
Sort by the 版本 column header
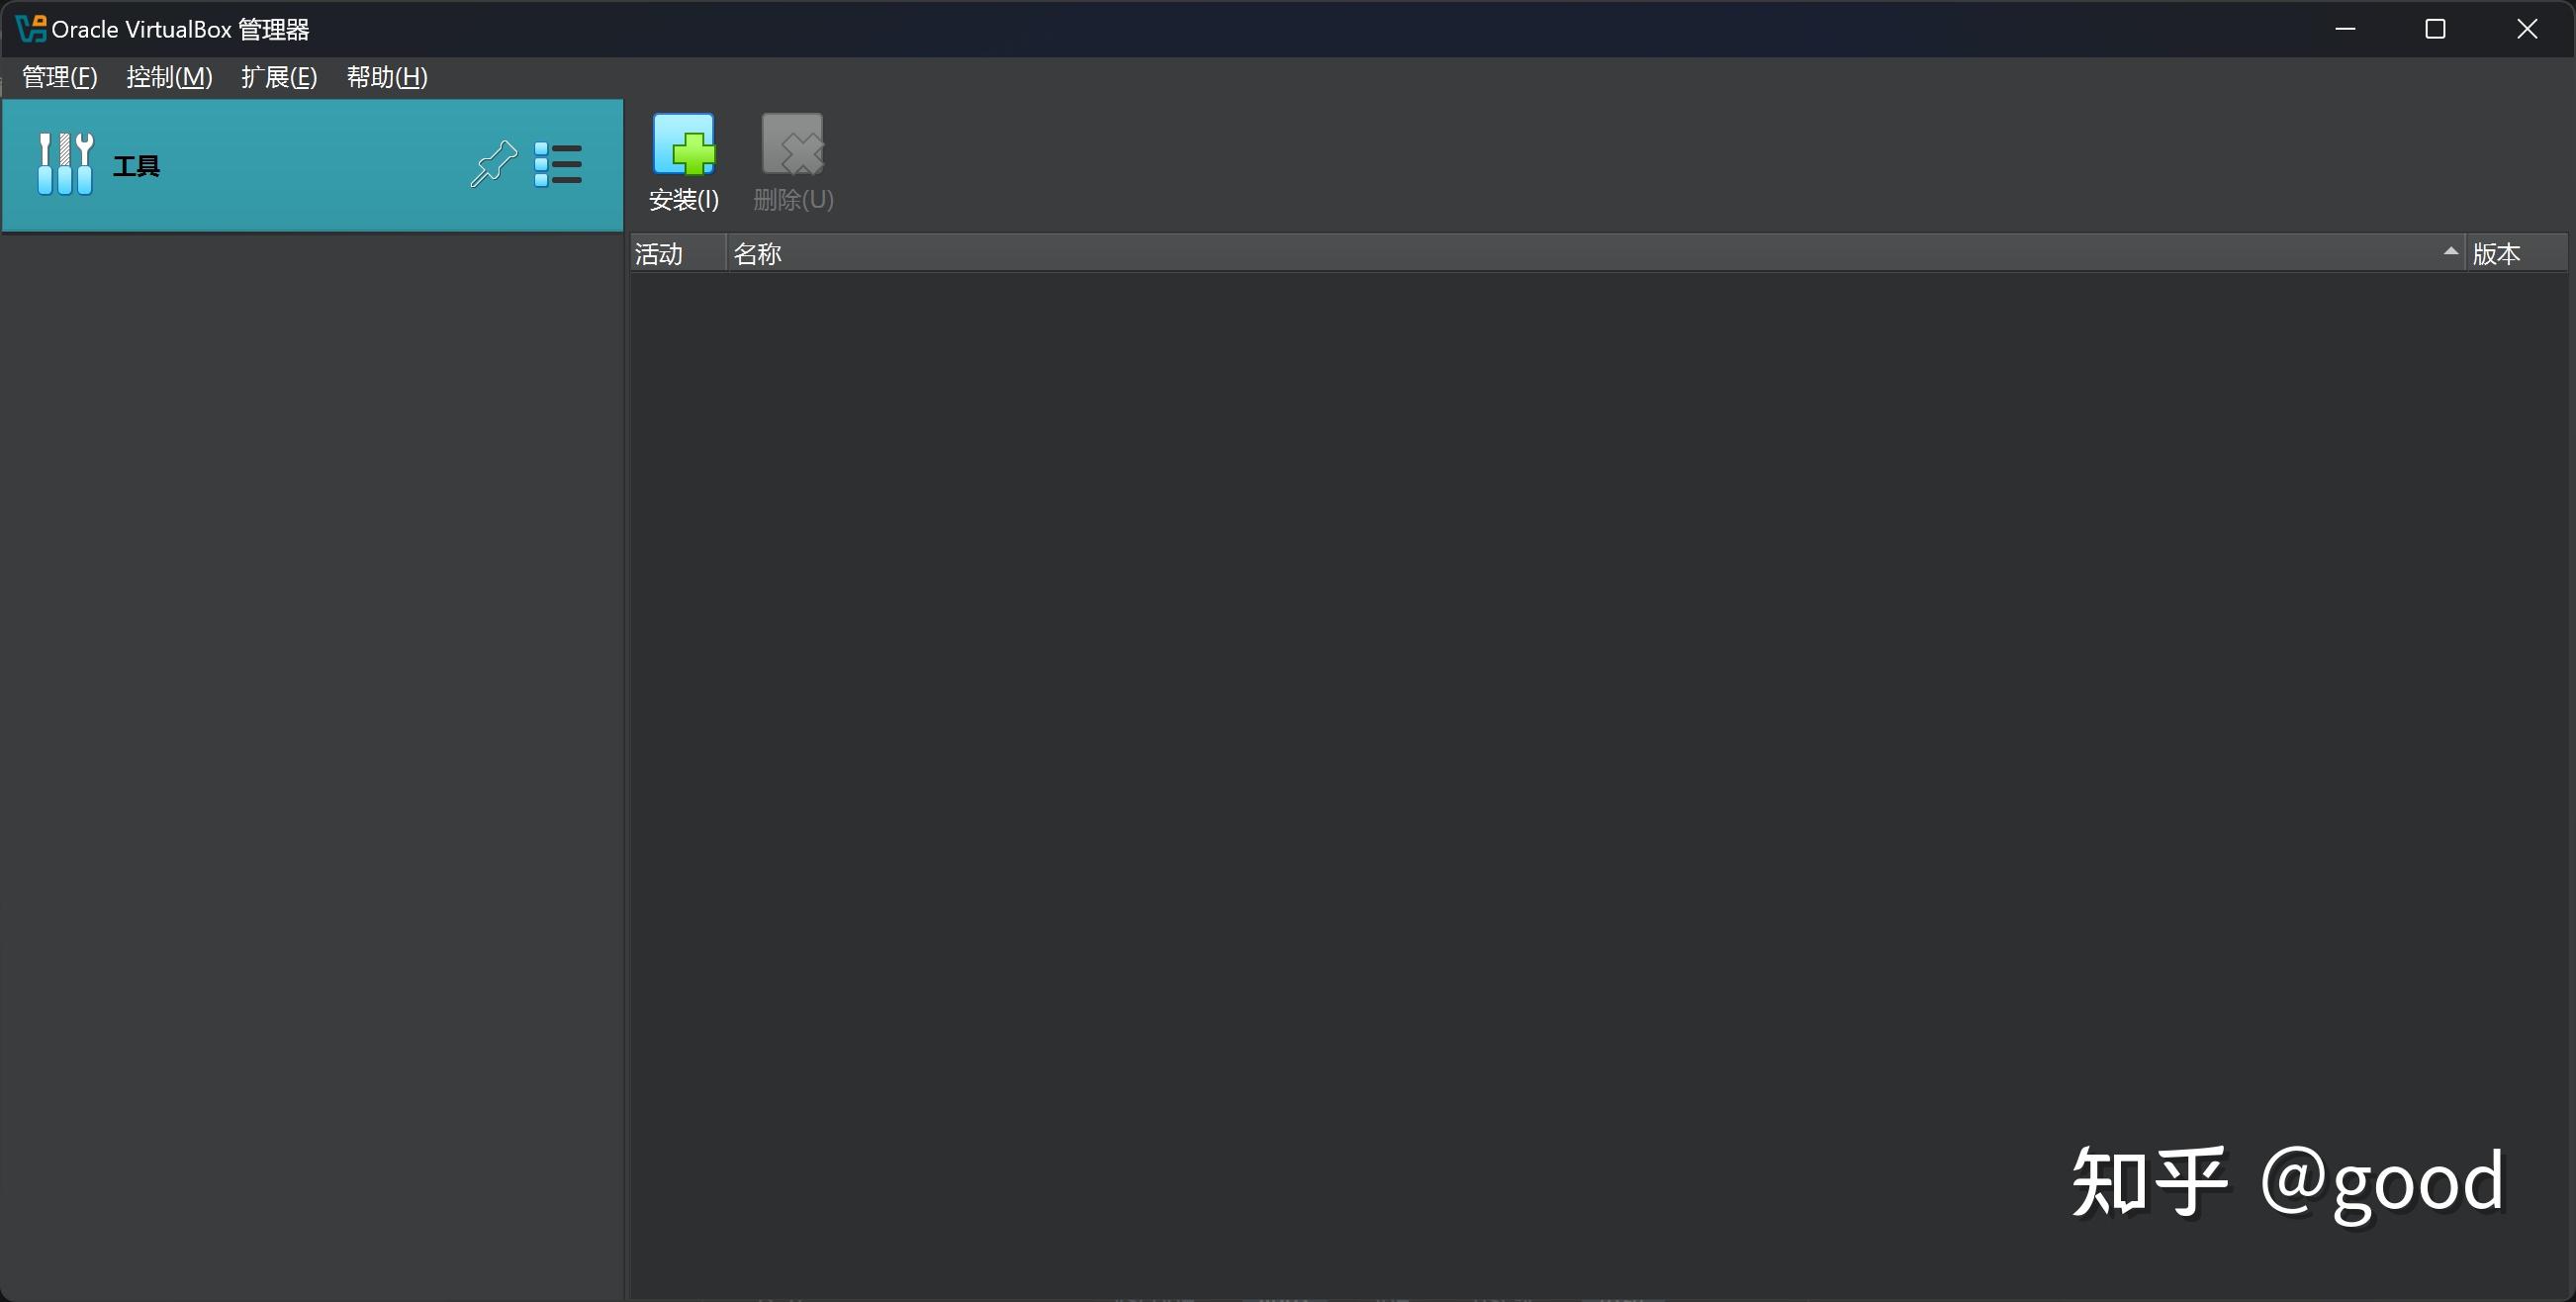tap(2516, 253)
